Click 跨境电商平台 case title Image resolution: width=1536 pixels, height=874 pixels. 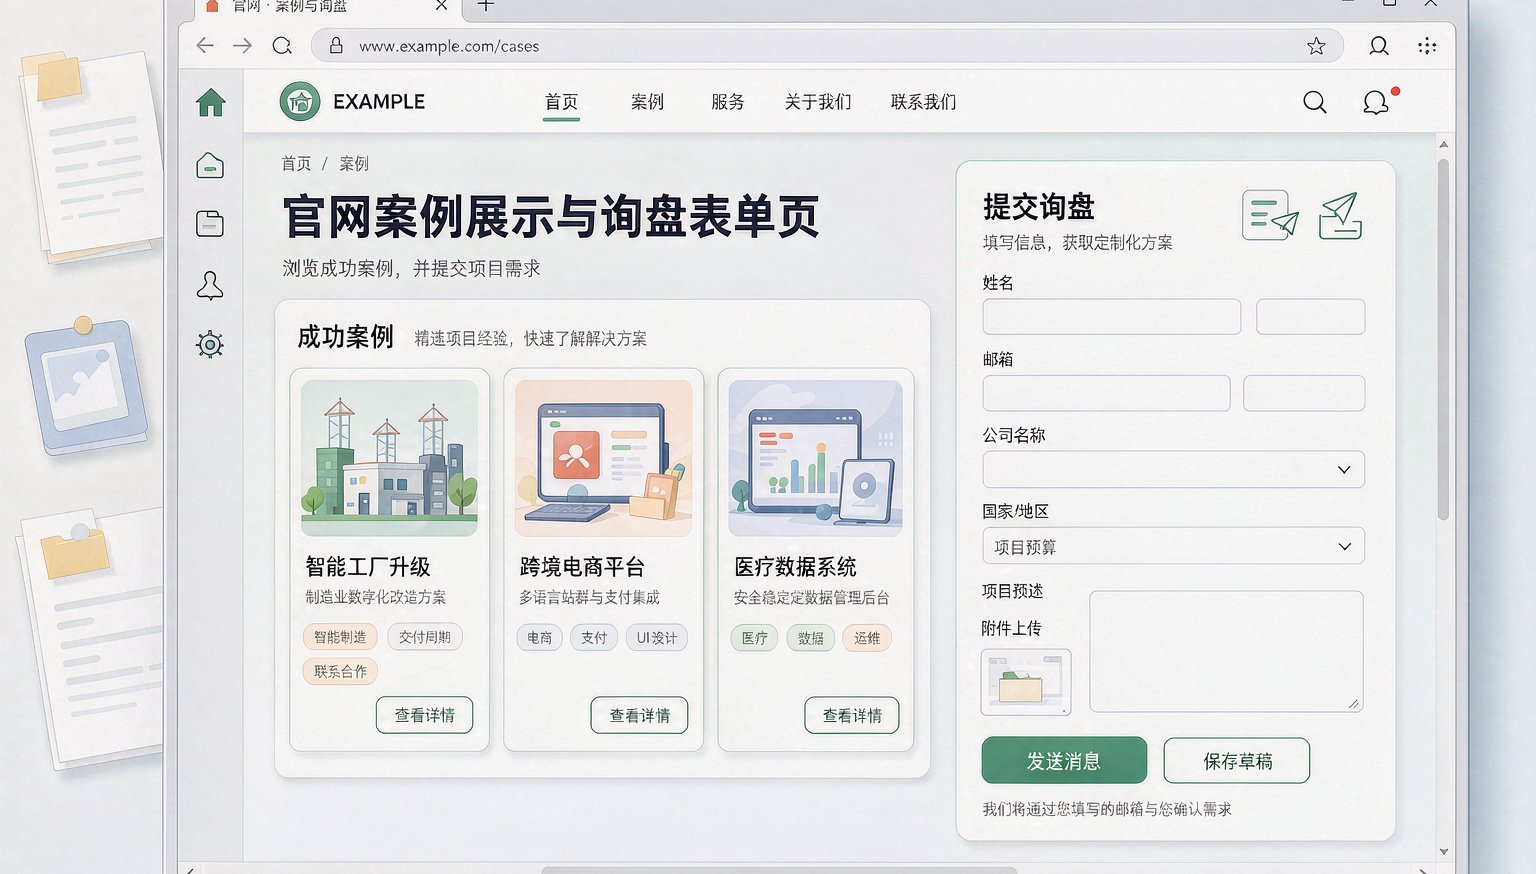click(x=582, y=567)
